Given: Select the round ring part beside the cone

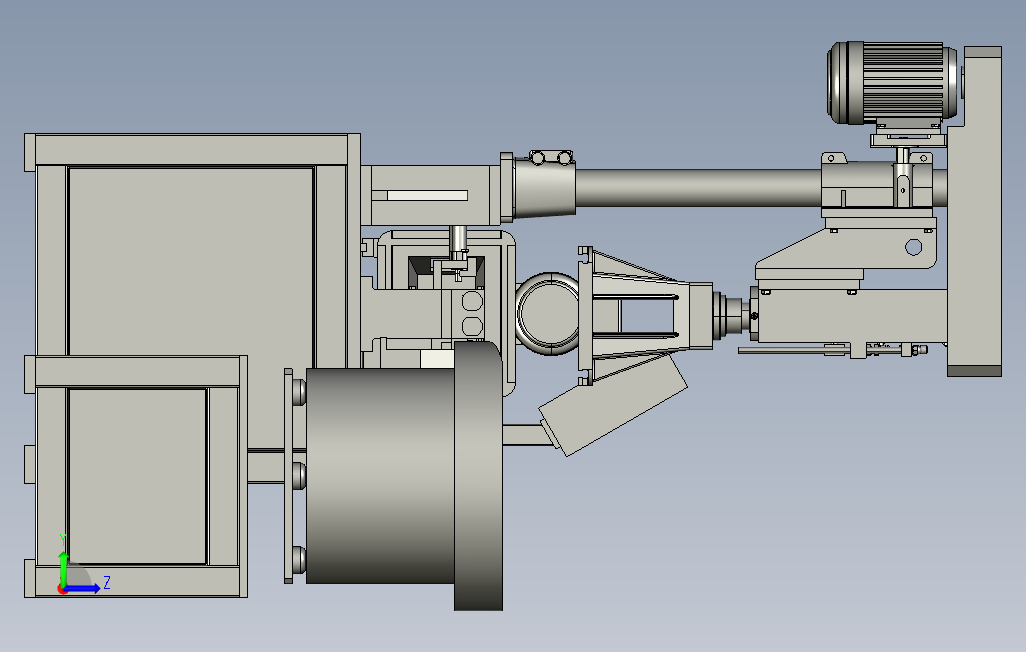Looking at the screenshot, I should click(x=547, y=314).
